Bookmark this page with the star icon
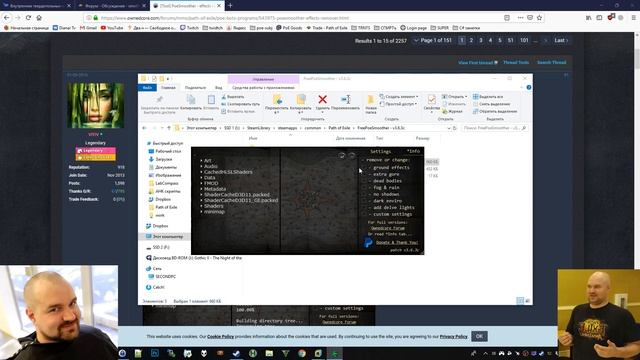This screenshot has width=640, height=360. coord(539,18)
